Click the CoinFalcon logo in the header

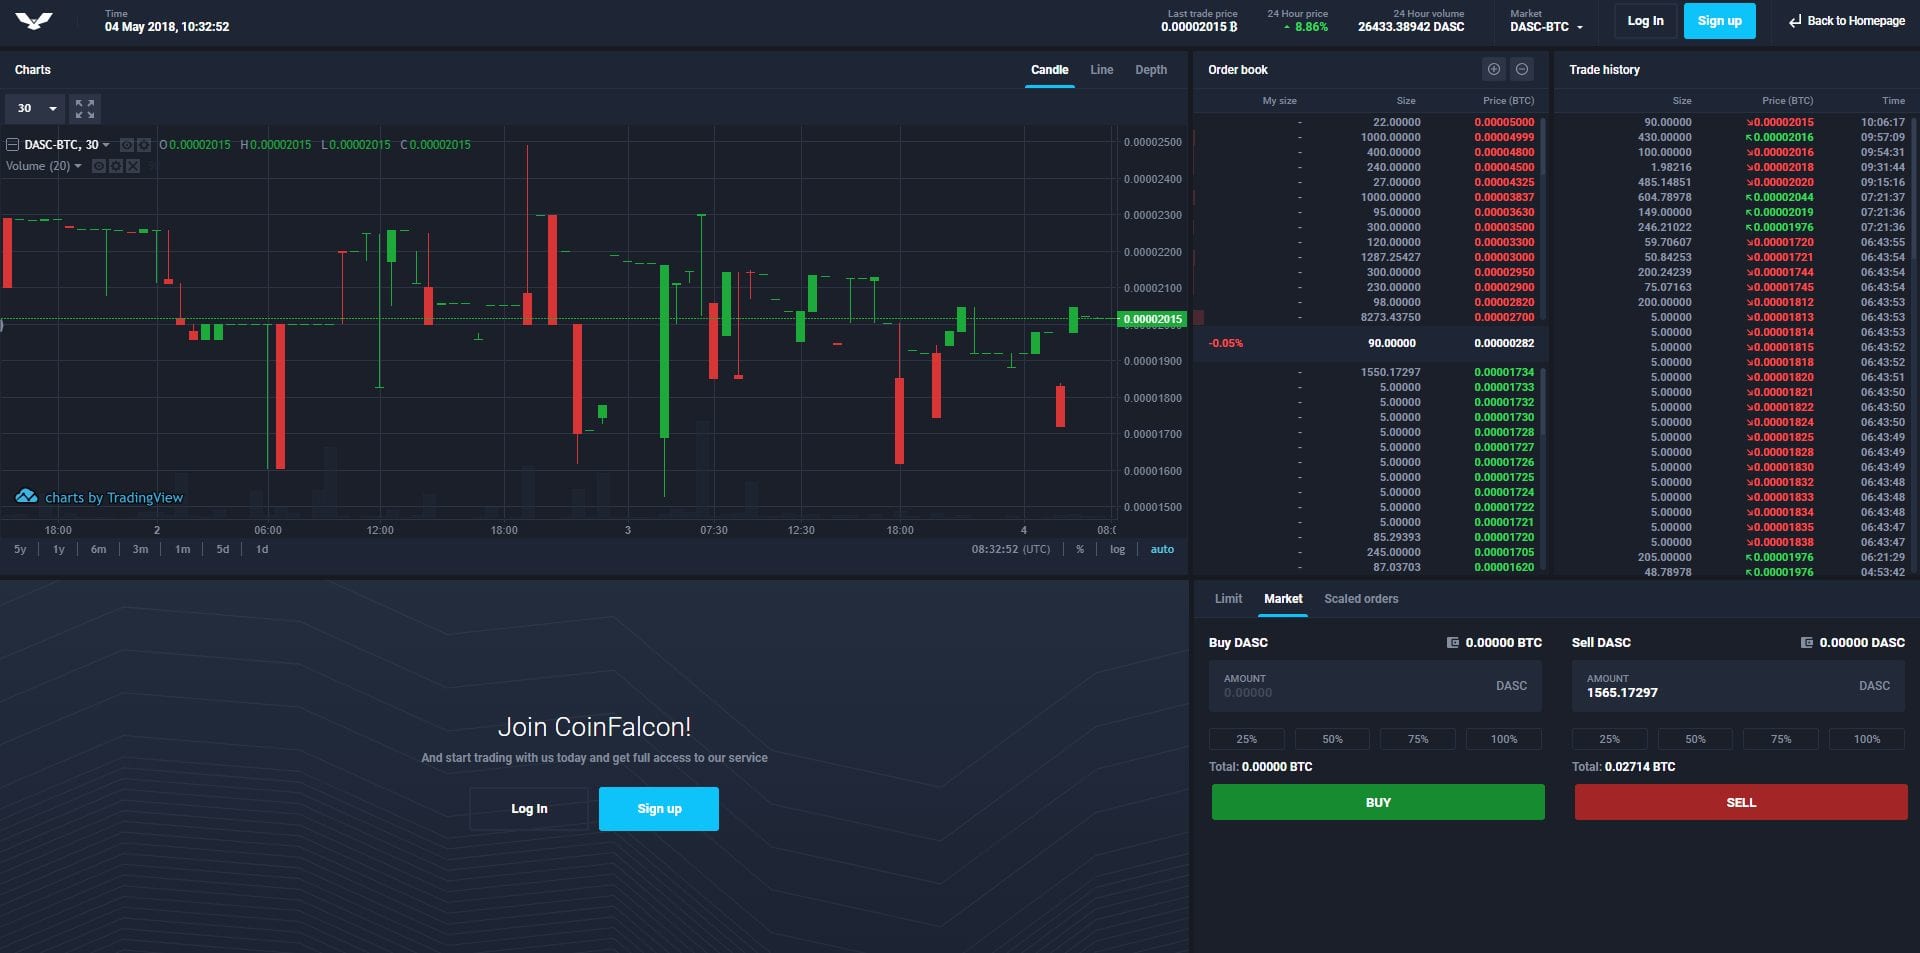pos(34,21)
